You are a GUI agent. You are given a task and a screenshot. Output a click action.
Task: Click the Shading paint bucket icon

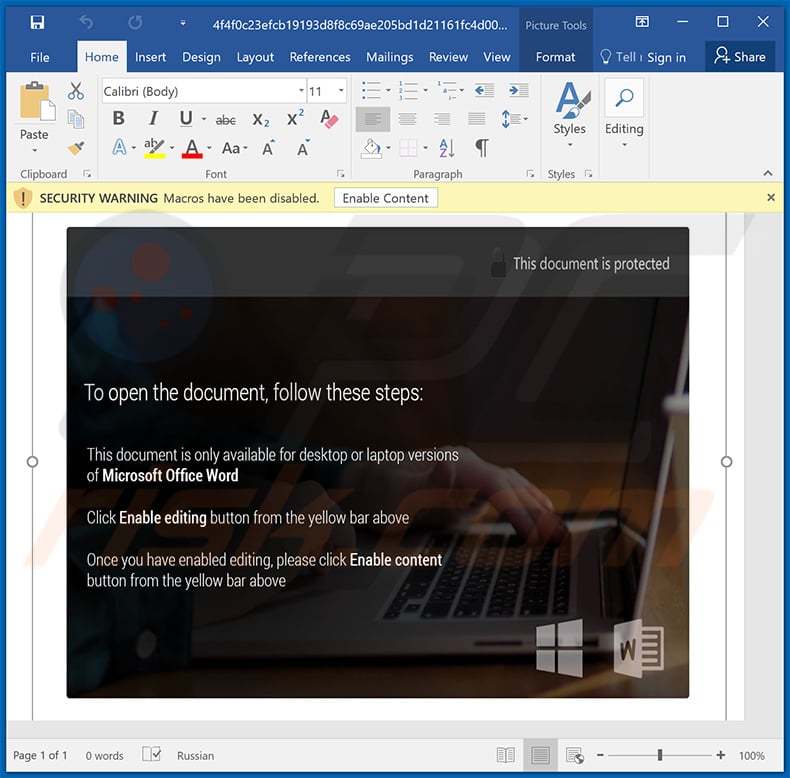pyautogui.click(x=371, y=148)
